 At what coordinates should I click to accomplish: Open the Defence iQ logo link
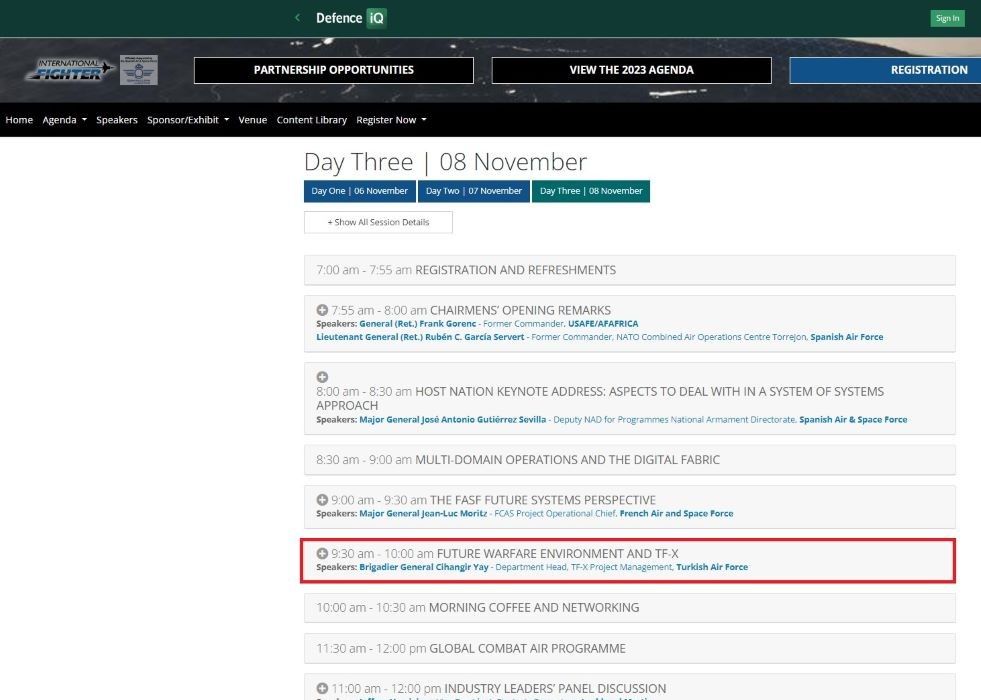coord(351,18)
